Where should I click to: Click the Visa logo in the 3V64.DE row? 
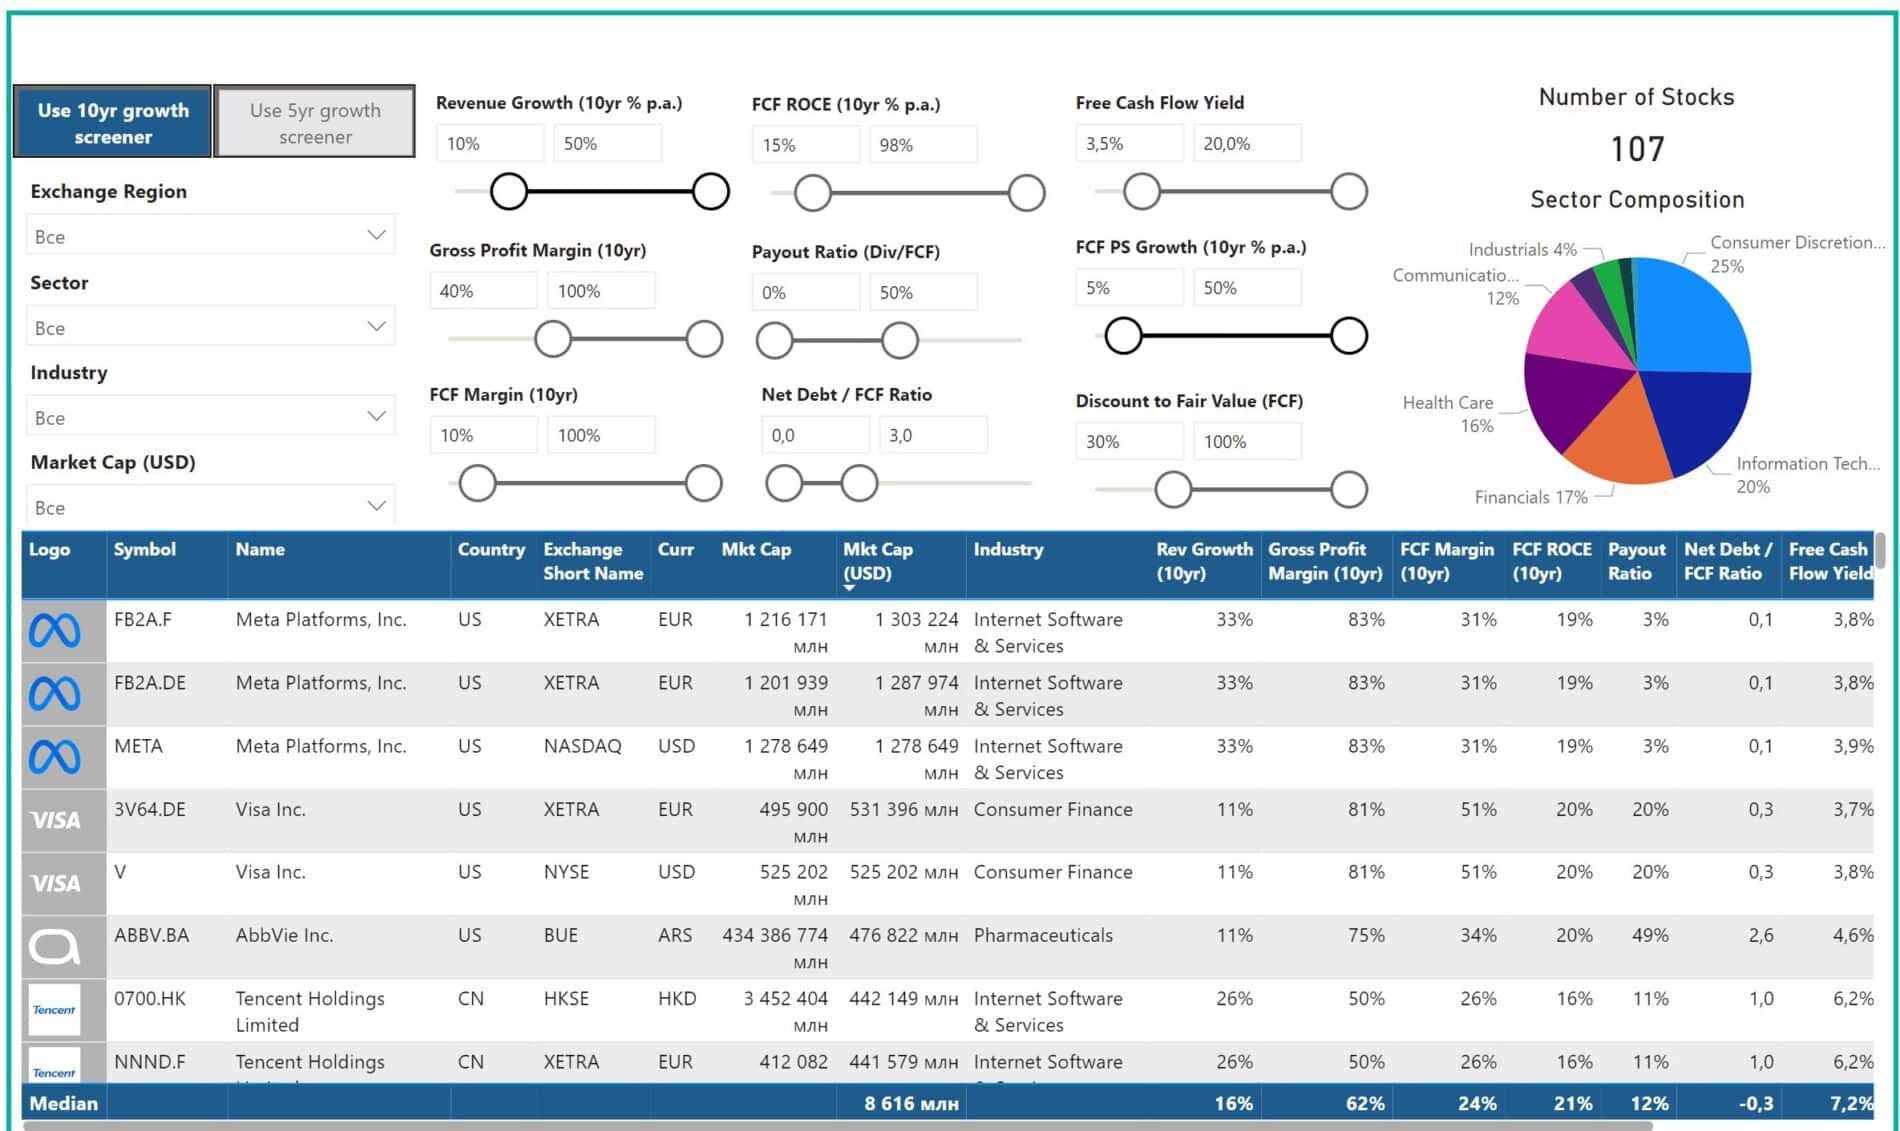tap(55, 820)
